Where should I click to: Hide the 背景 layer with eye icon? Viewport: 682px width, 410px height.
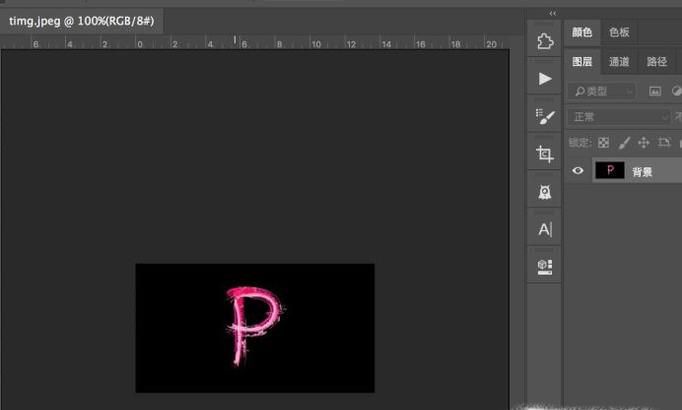point(577,171)
